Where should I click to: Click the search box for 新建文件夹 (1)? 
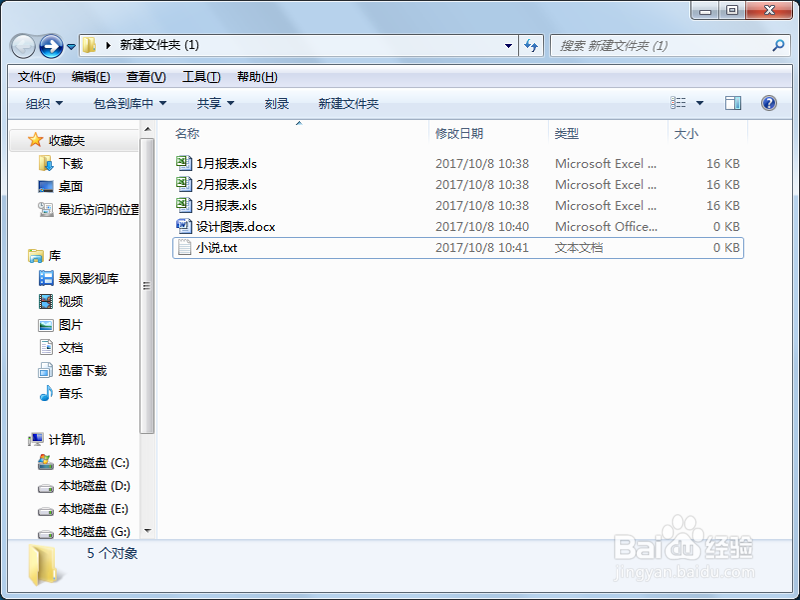[670, 45]
